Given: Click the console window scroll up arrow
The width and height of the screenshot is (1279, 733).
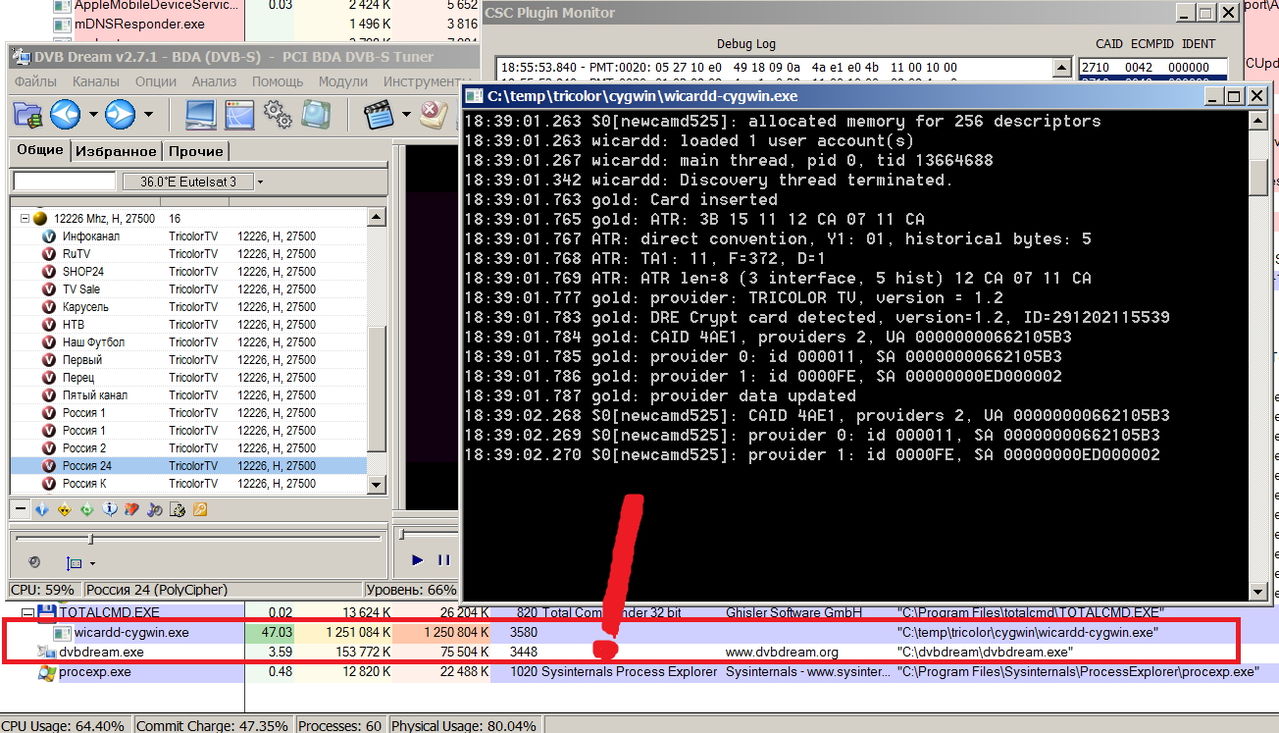Looking at the screenshot, I should click(x=1259, y=120).
